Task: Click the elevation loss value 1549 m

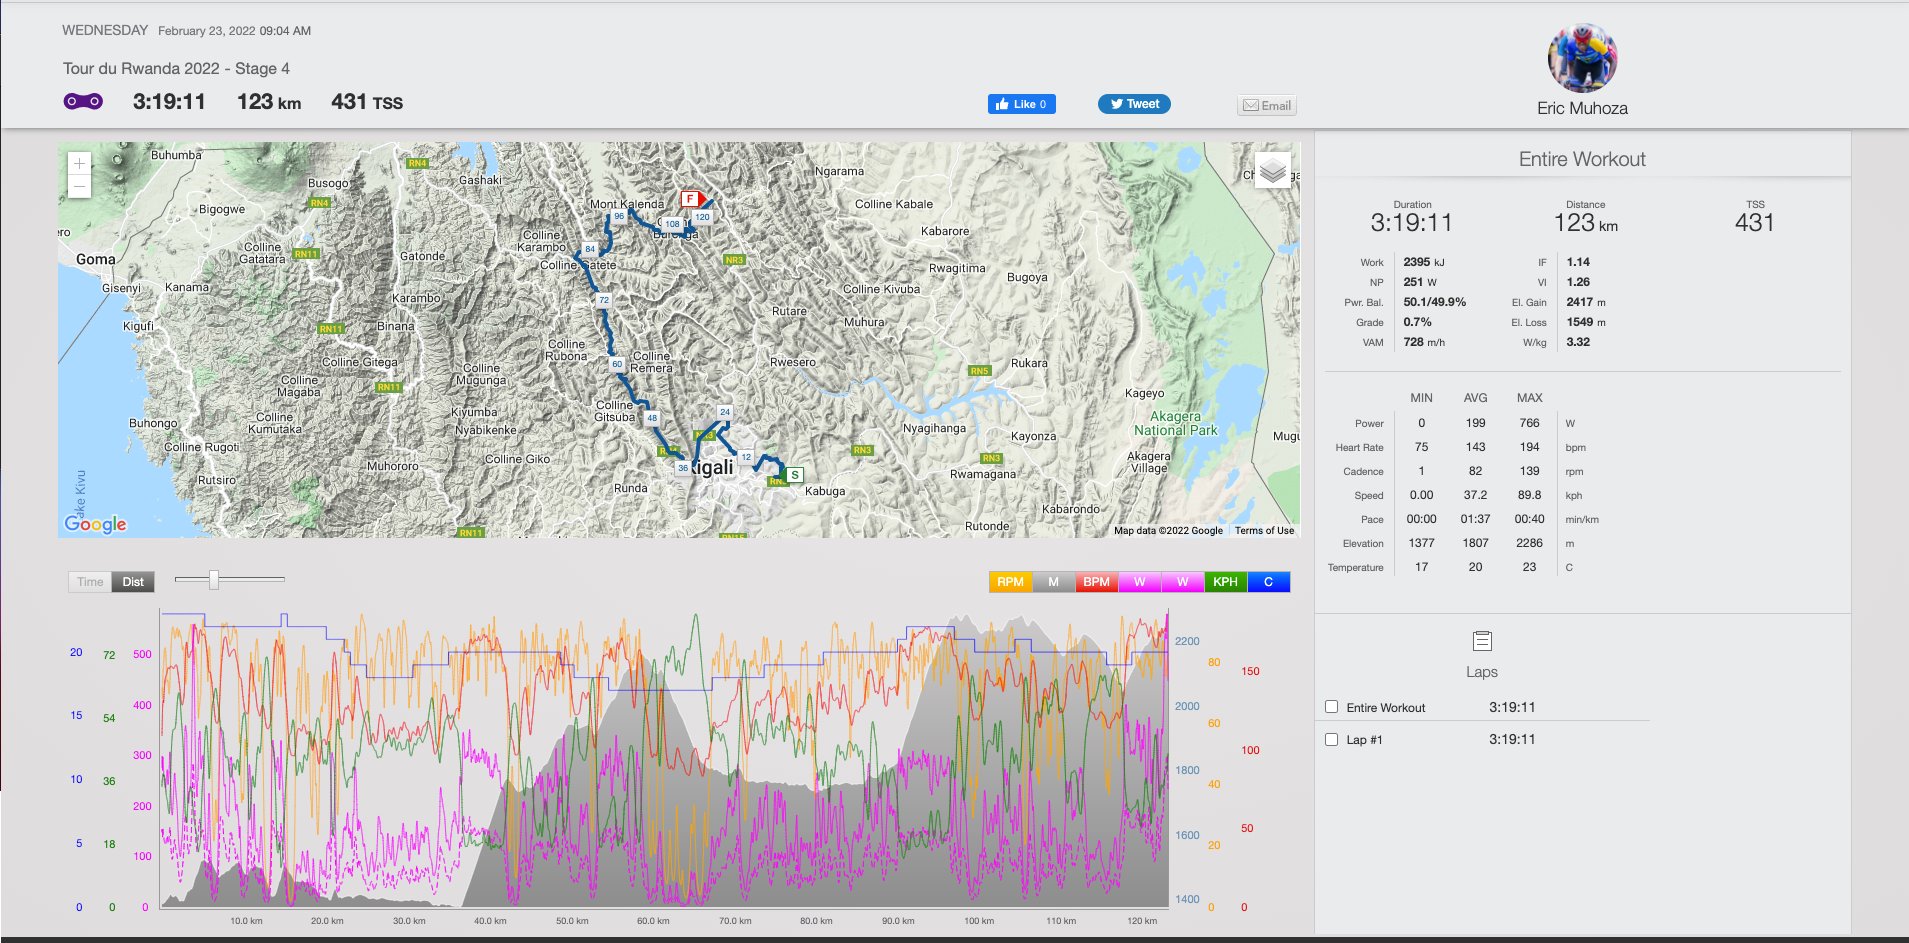Action: coord(1586,322)
